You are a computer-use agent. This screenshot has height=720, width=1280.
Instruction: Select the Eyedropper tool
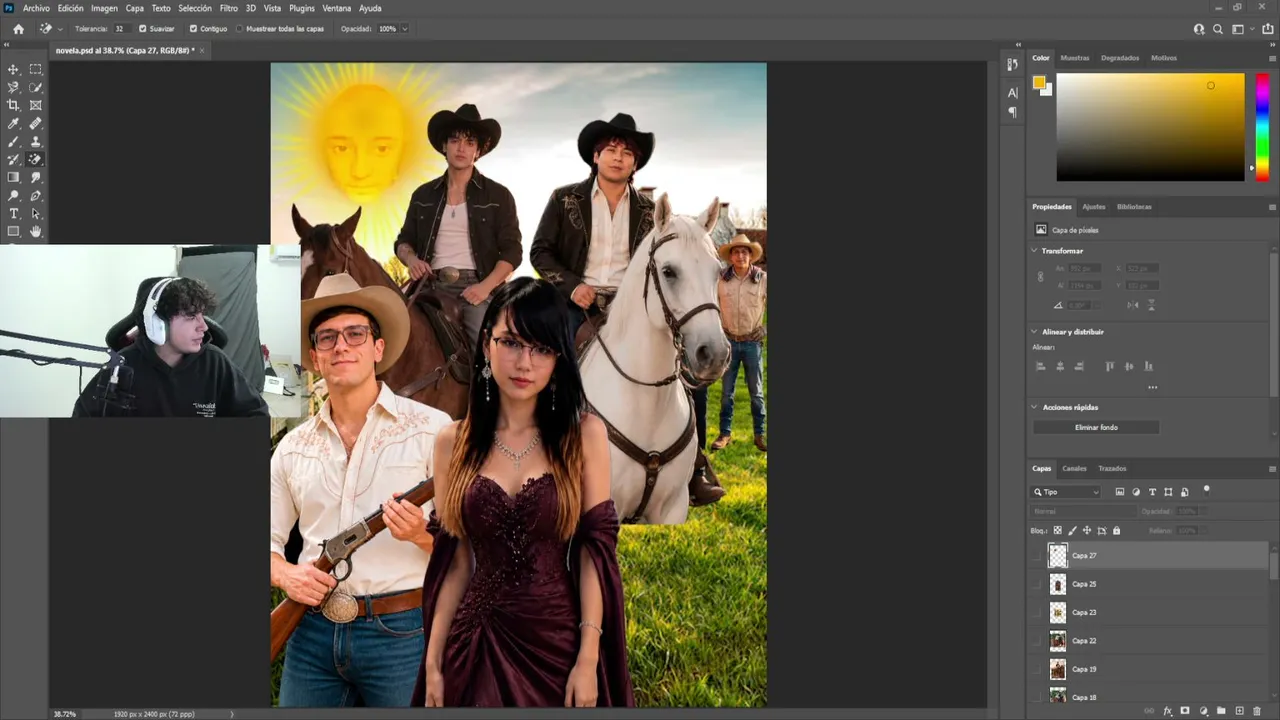point(13,123)
